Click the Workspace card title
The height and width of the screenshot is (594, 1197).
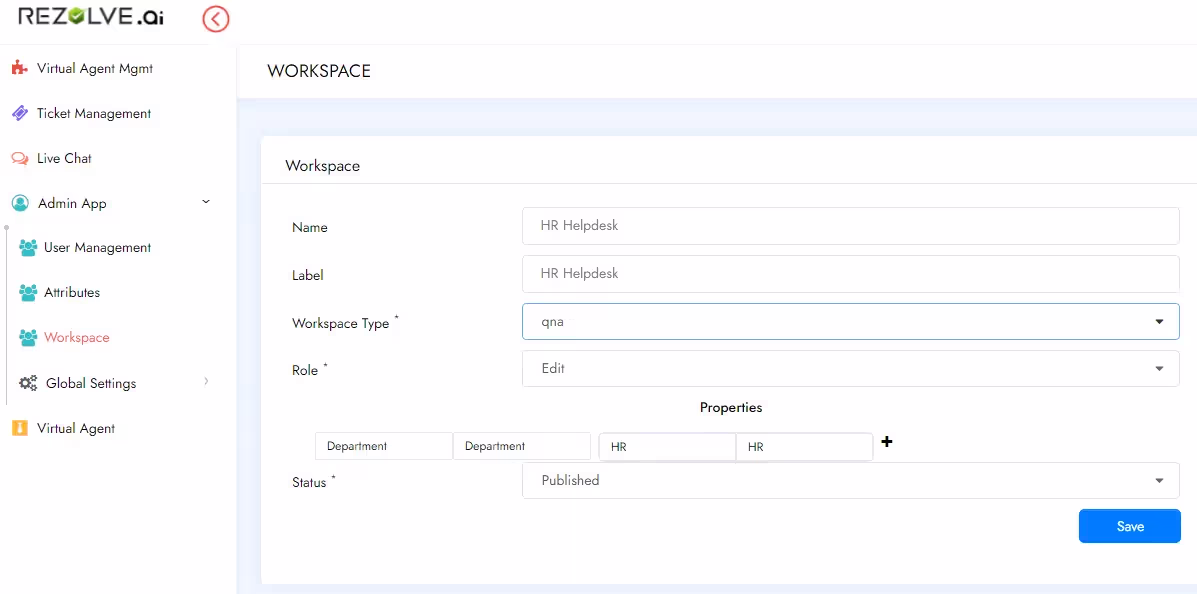pos(322,166)
